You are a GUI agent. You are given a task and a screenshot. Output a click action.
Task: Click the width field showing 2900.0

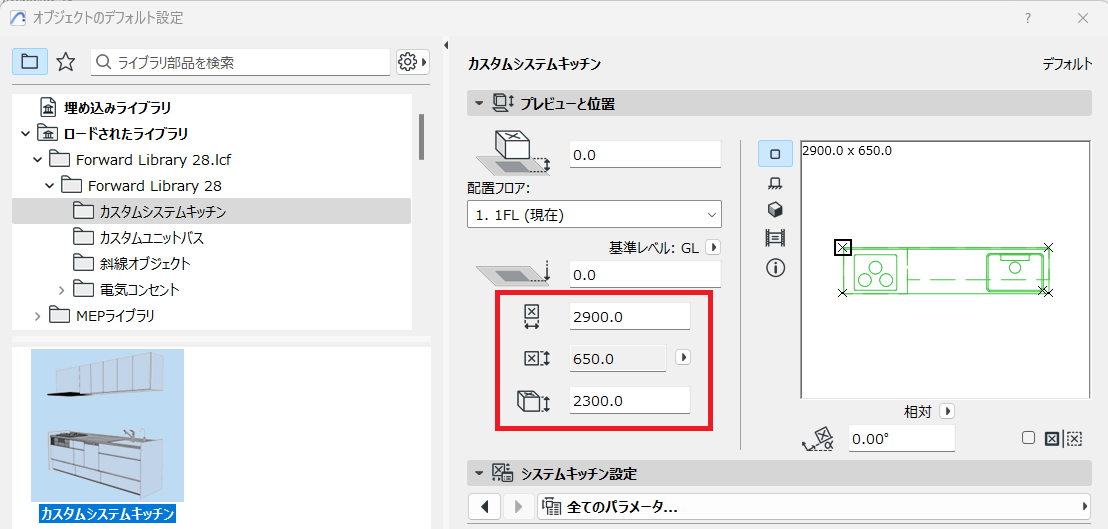click(630, 316)
